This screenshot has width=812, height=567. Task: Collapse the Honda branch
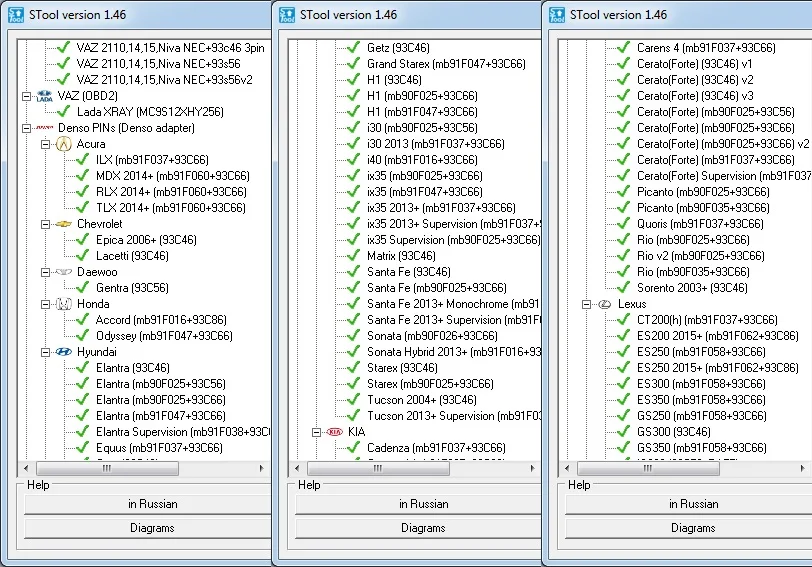(46, 304)
